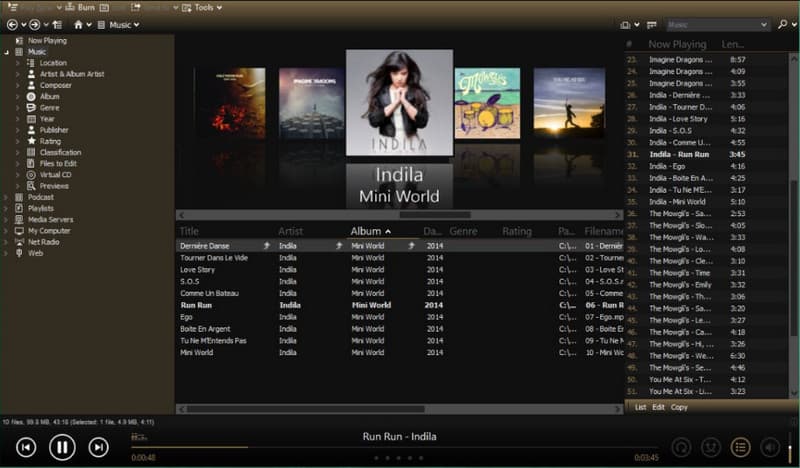800x468 pixels.
Task: Click the back navigation arrow icon
Action: (x=12, y=24)
